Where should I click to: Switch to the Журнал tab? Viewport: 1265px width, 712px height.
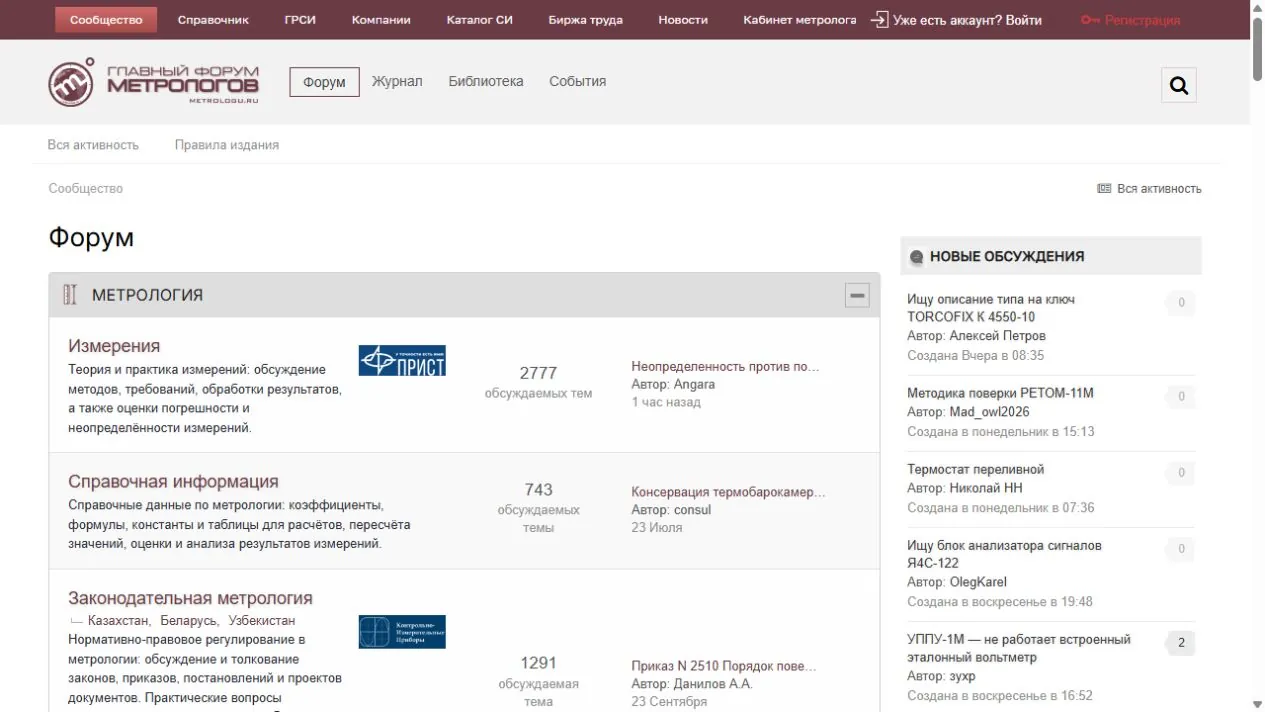(x=397, y=81)
